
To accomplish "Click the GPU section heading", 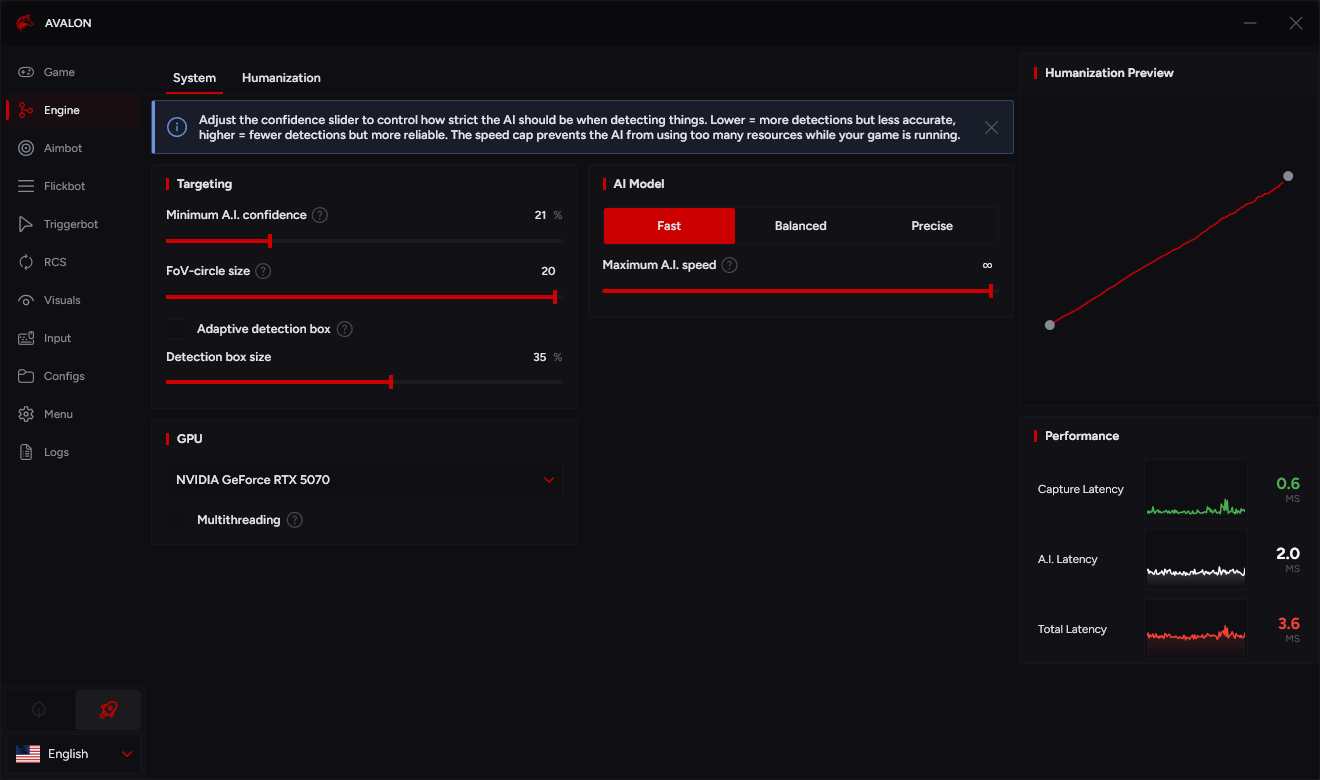I will coord(190,439).
